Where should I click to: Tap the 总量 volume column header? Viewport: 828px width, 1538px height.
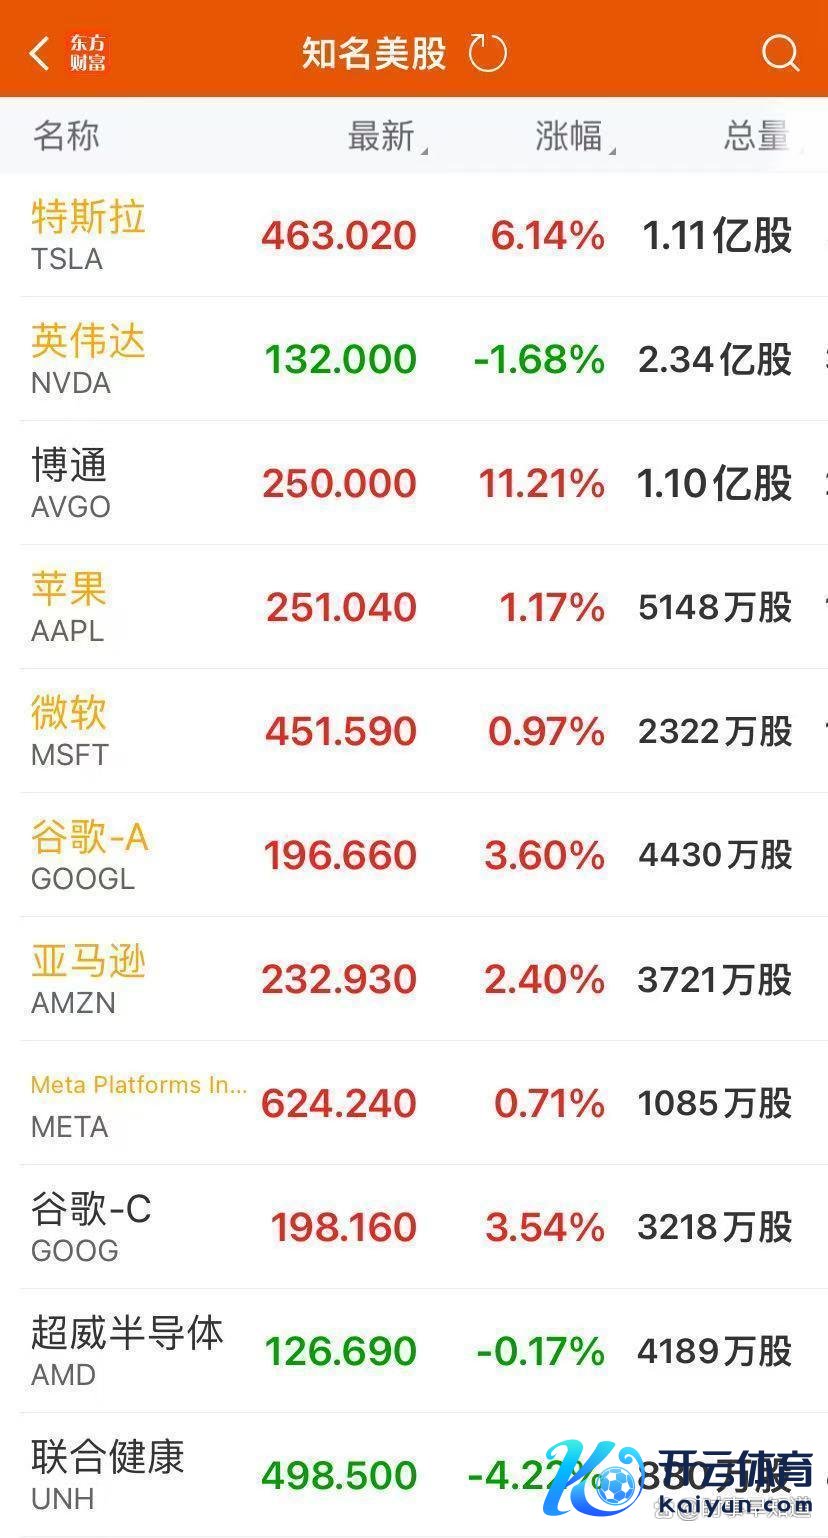756,137
